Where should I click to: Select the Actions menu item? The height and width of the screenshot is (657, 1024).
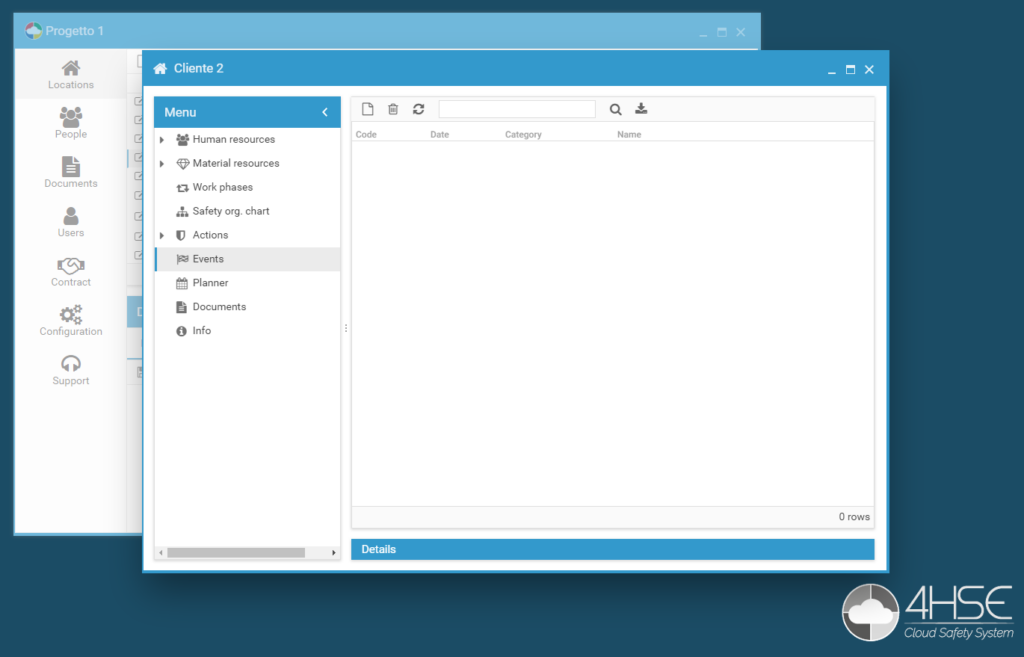[x=210, y=234]
